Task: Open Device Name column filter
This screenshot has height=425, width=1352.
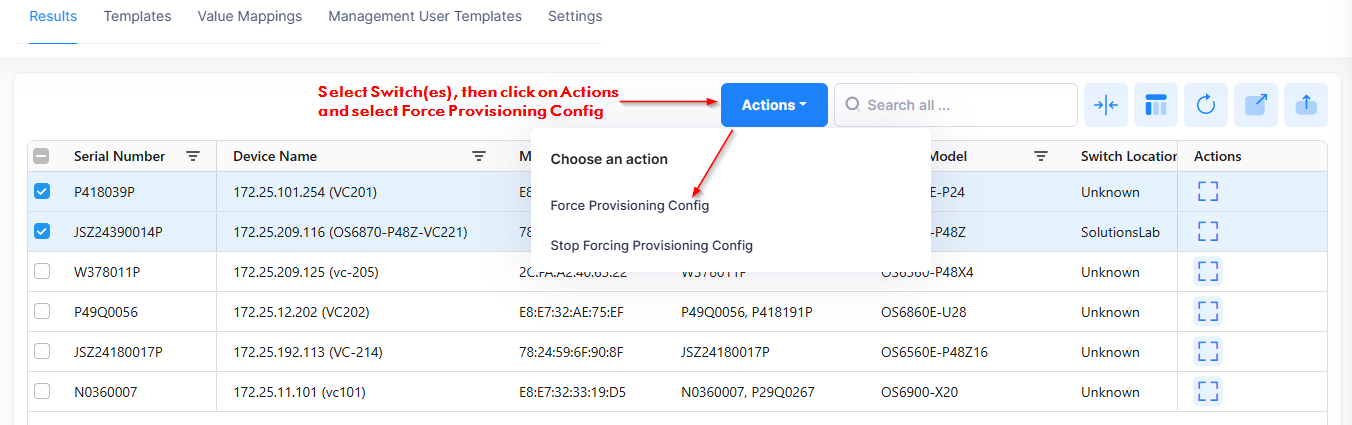Action: (479, 156)
